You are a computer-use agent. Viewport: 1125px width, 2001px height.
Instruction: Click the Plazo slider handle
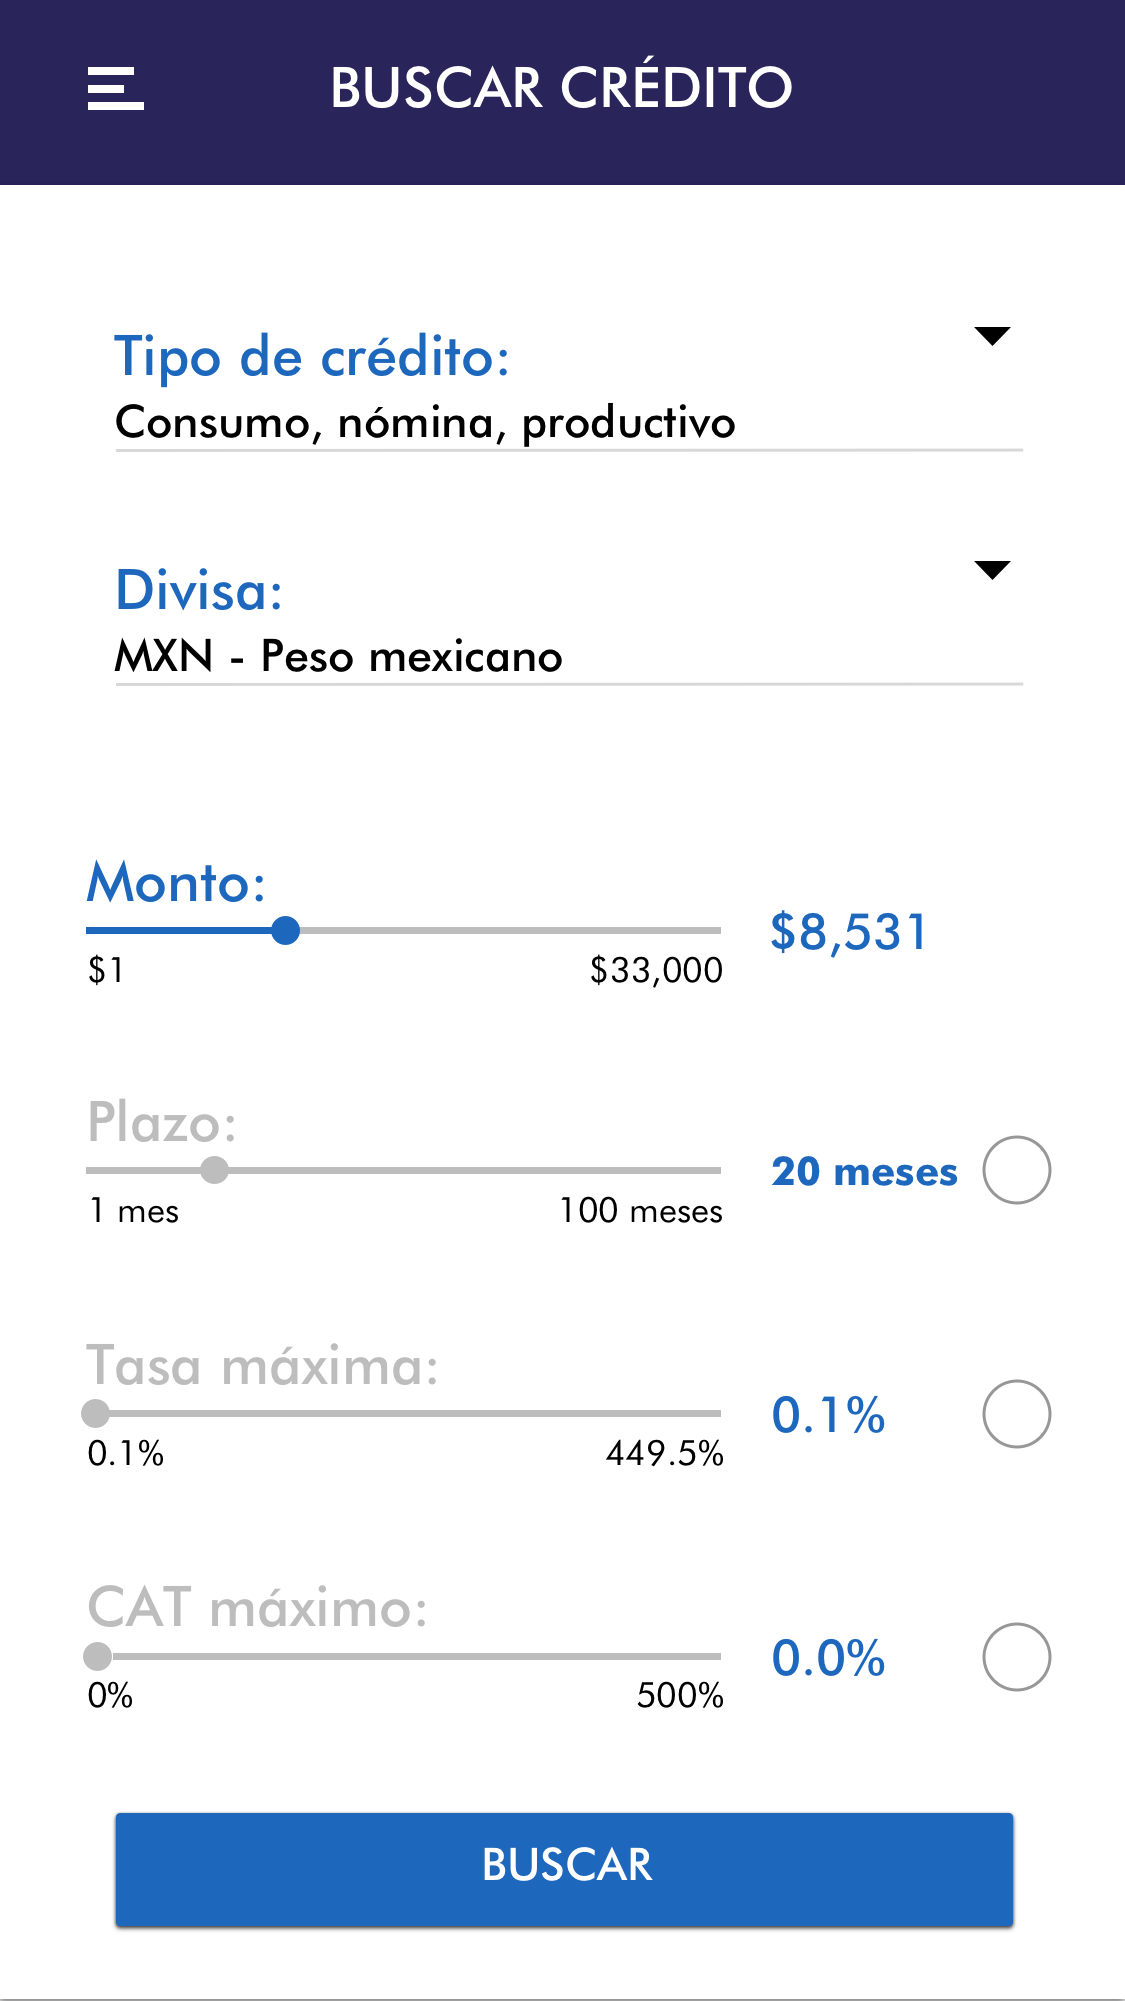214,1170
